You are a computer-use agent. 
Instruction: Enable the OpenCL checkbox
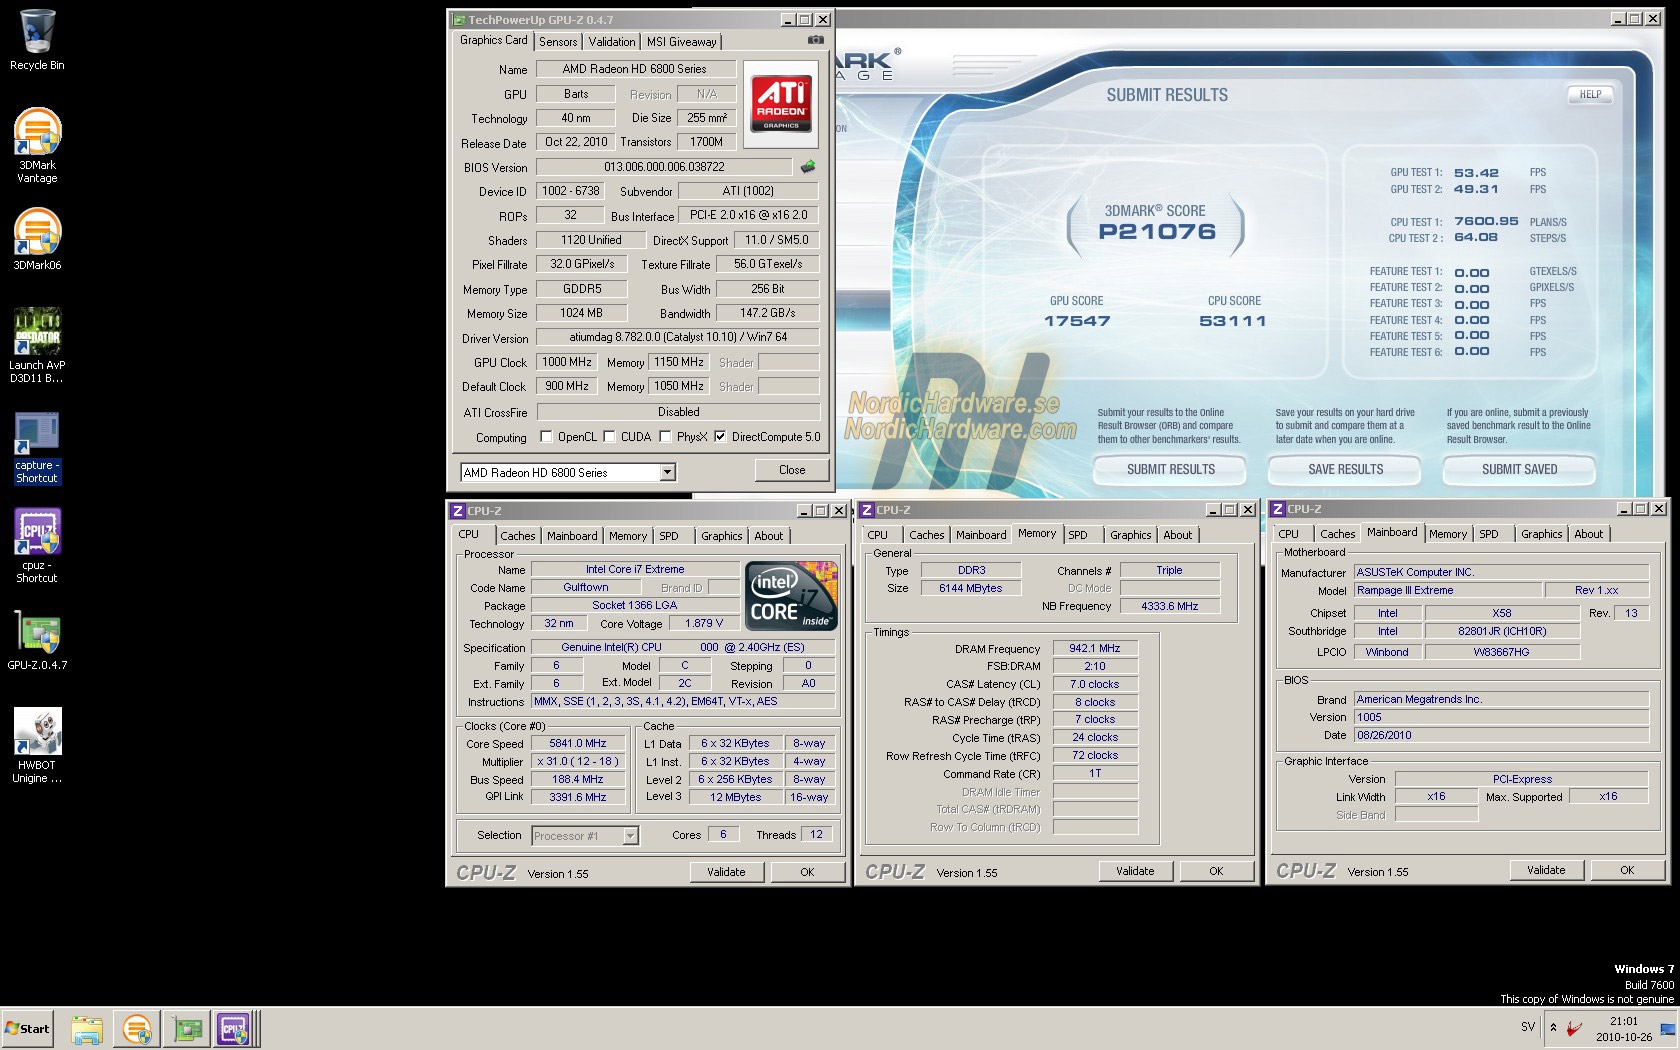[x=546, y=437]
